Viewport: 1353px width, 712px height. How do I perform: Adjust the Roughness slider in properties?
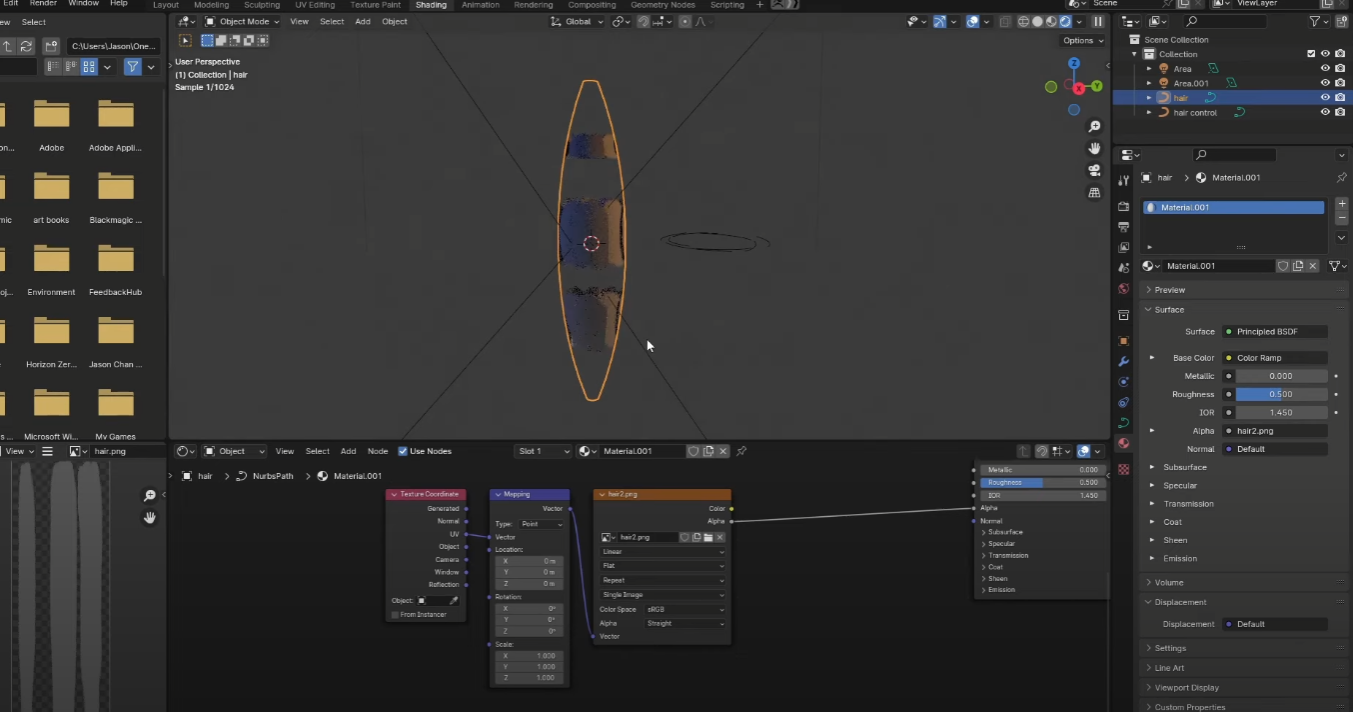pos(1280,394)
